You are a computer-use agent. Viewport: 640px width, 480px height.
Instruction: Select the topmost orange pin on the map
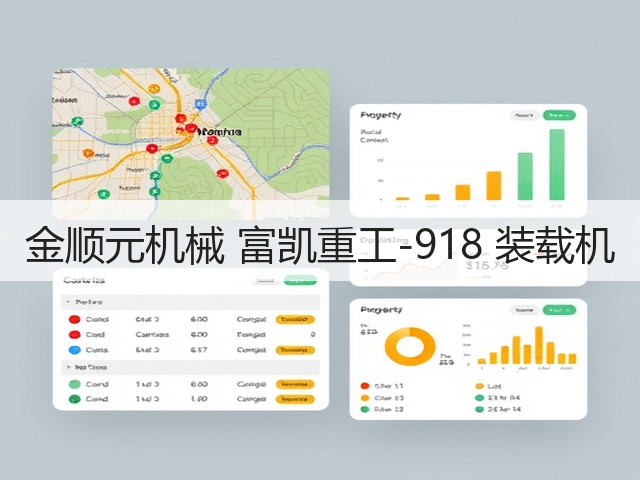click(154, 89)
